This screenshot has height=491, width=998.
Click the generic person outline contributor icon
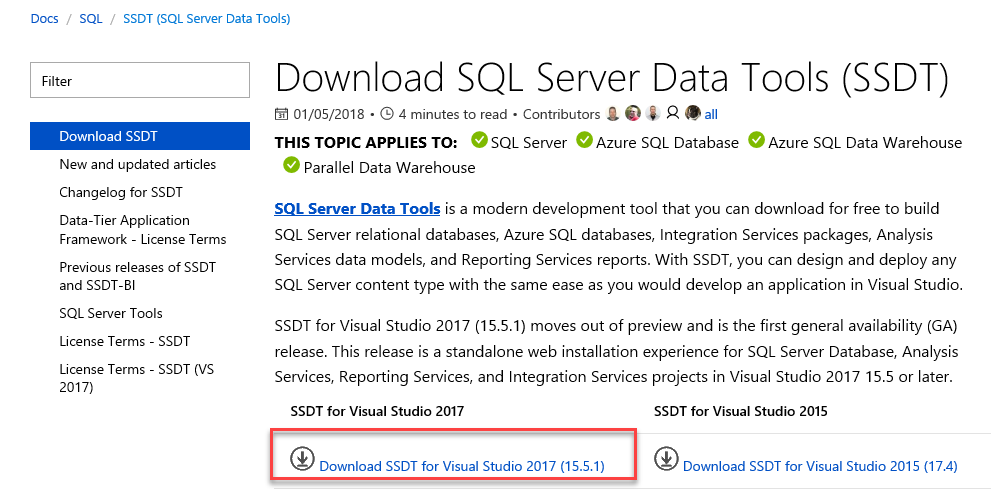tap(673, 114)
